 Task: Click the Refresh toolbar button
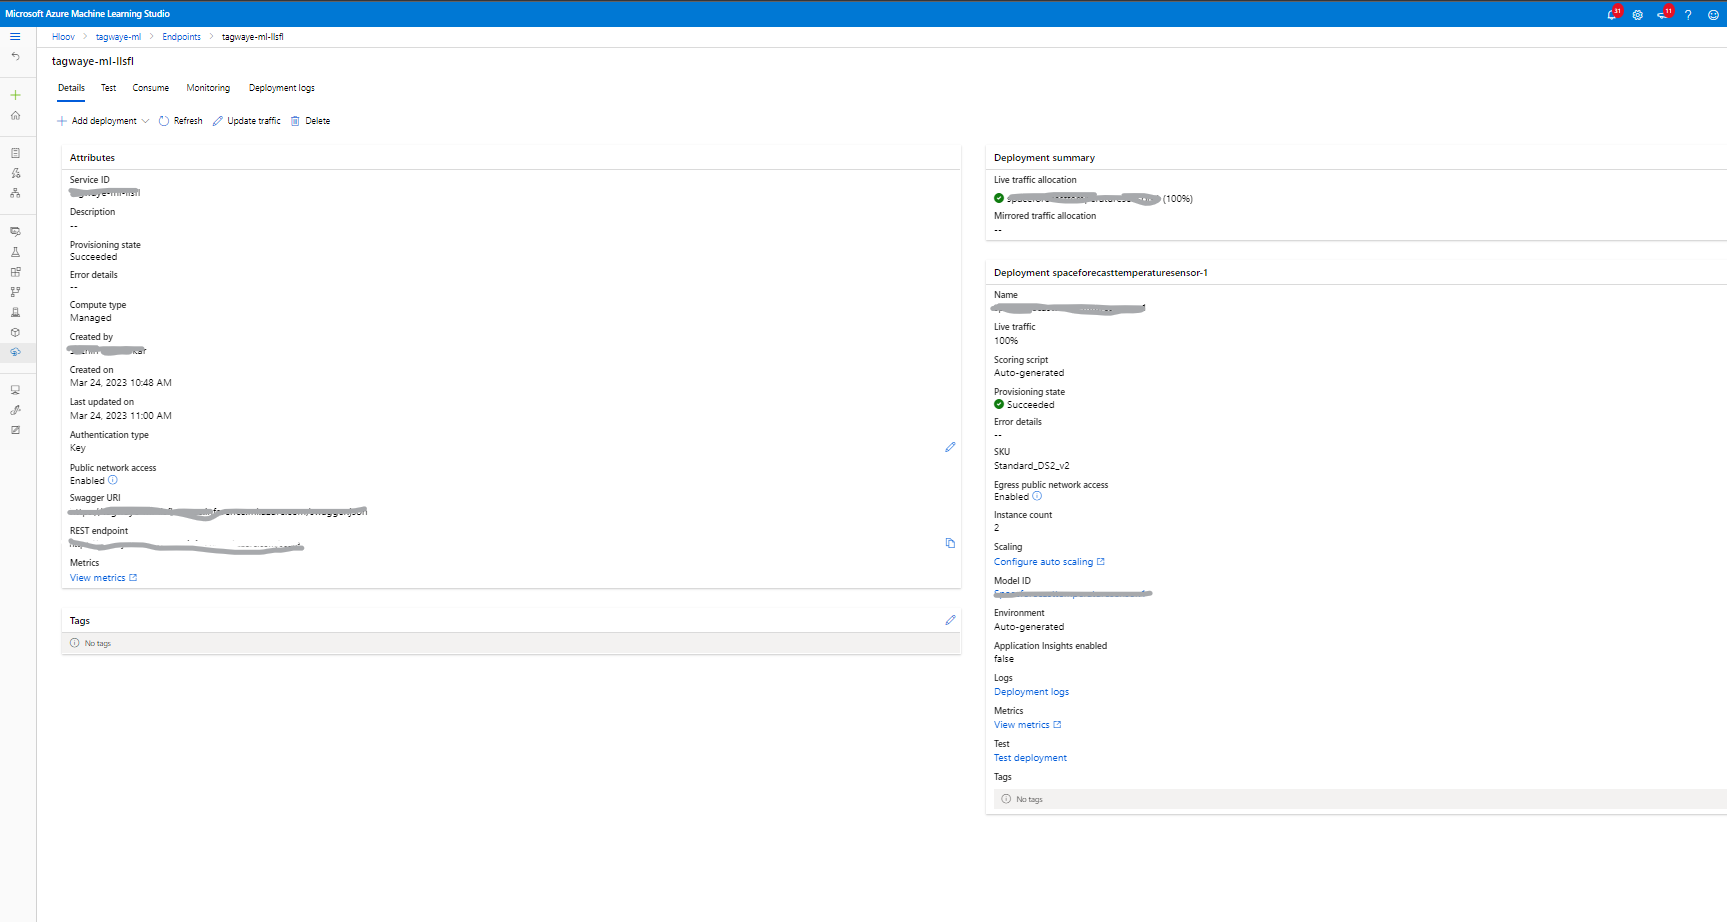[181, 121]
